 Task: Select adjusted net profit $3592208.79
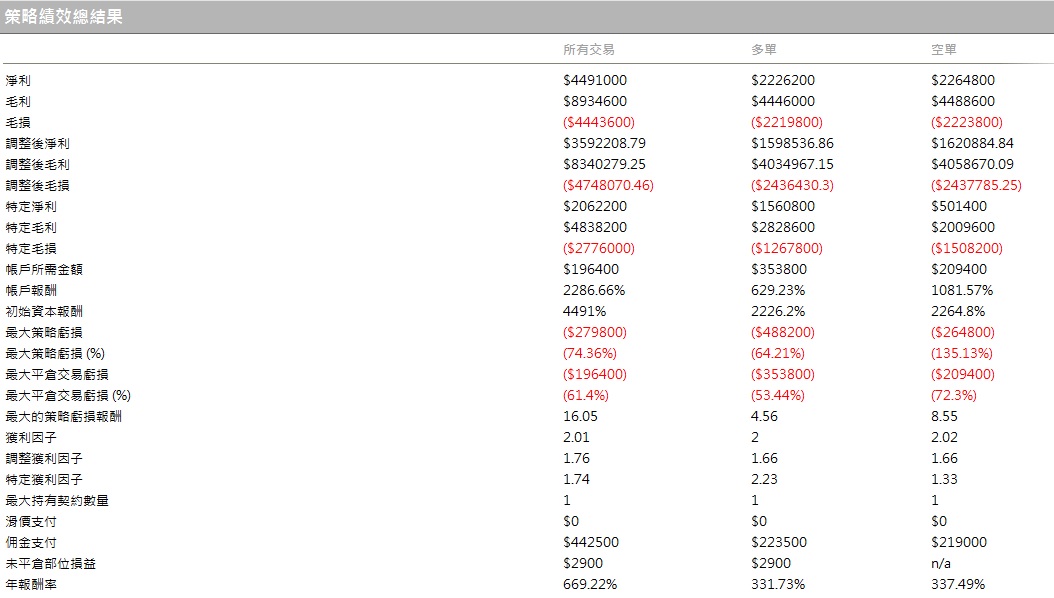point(604,144)
